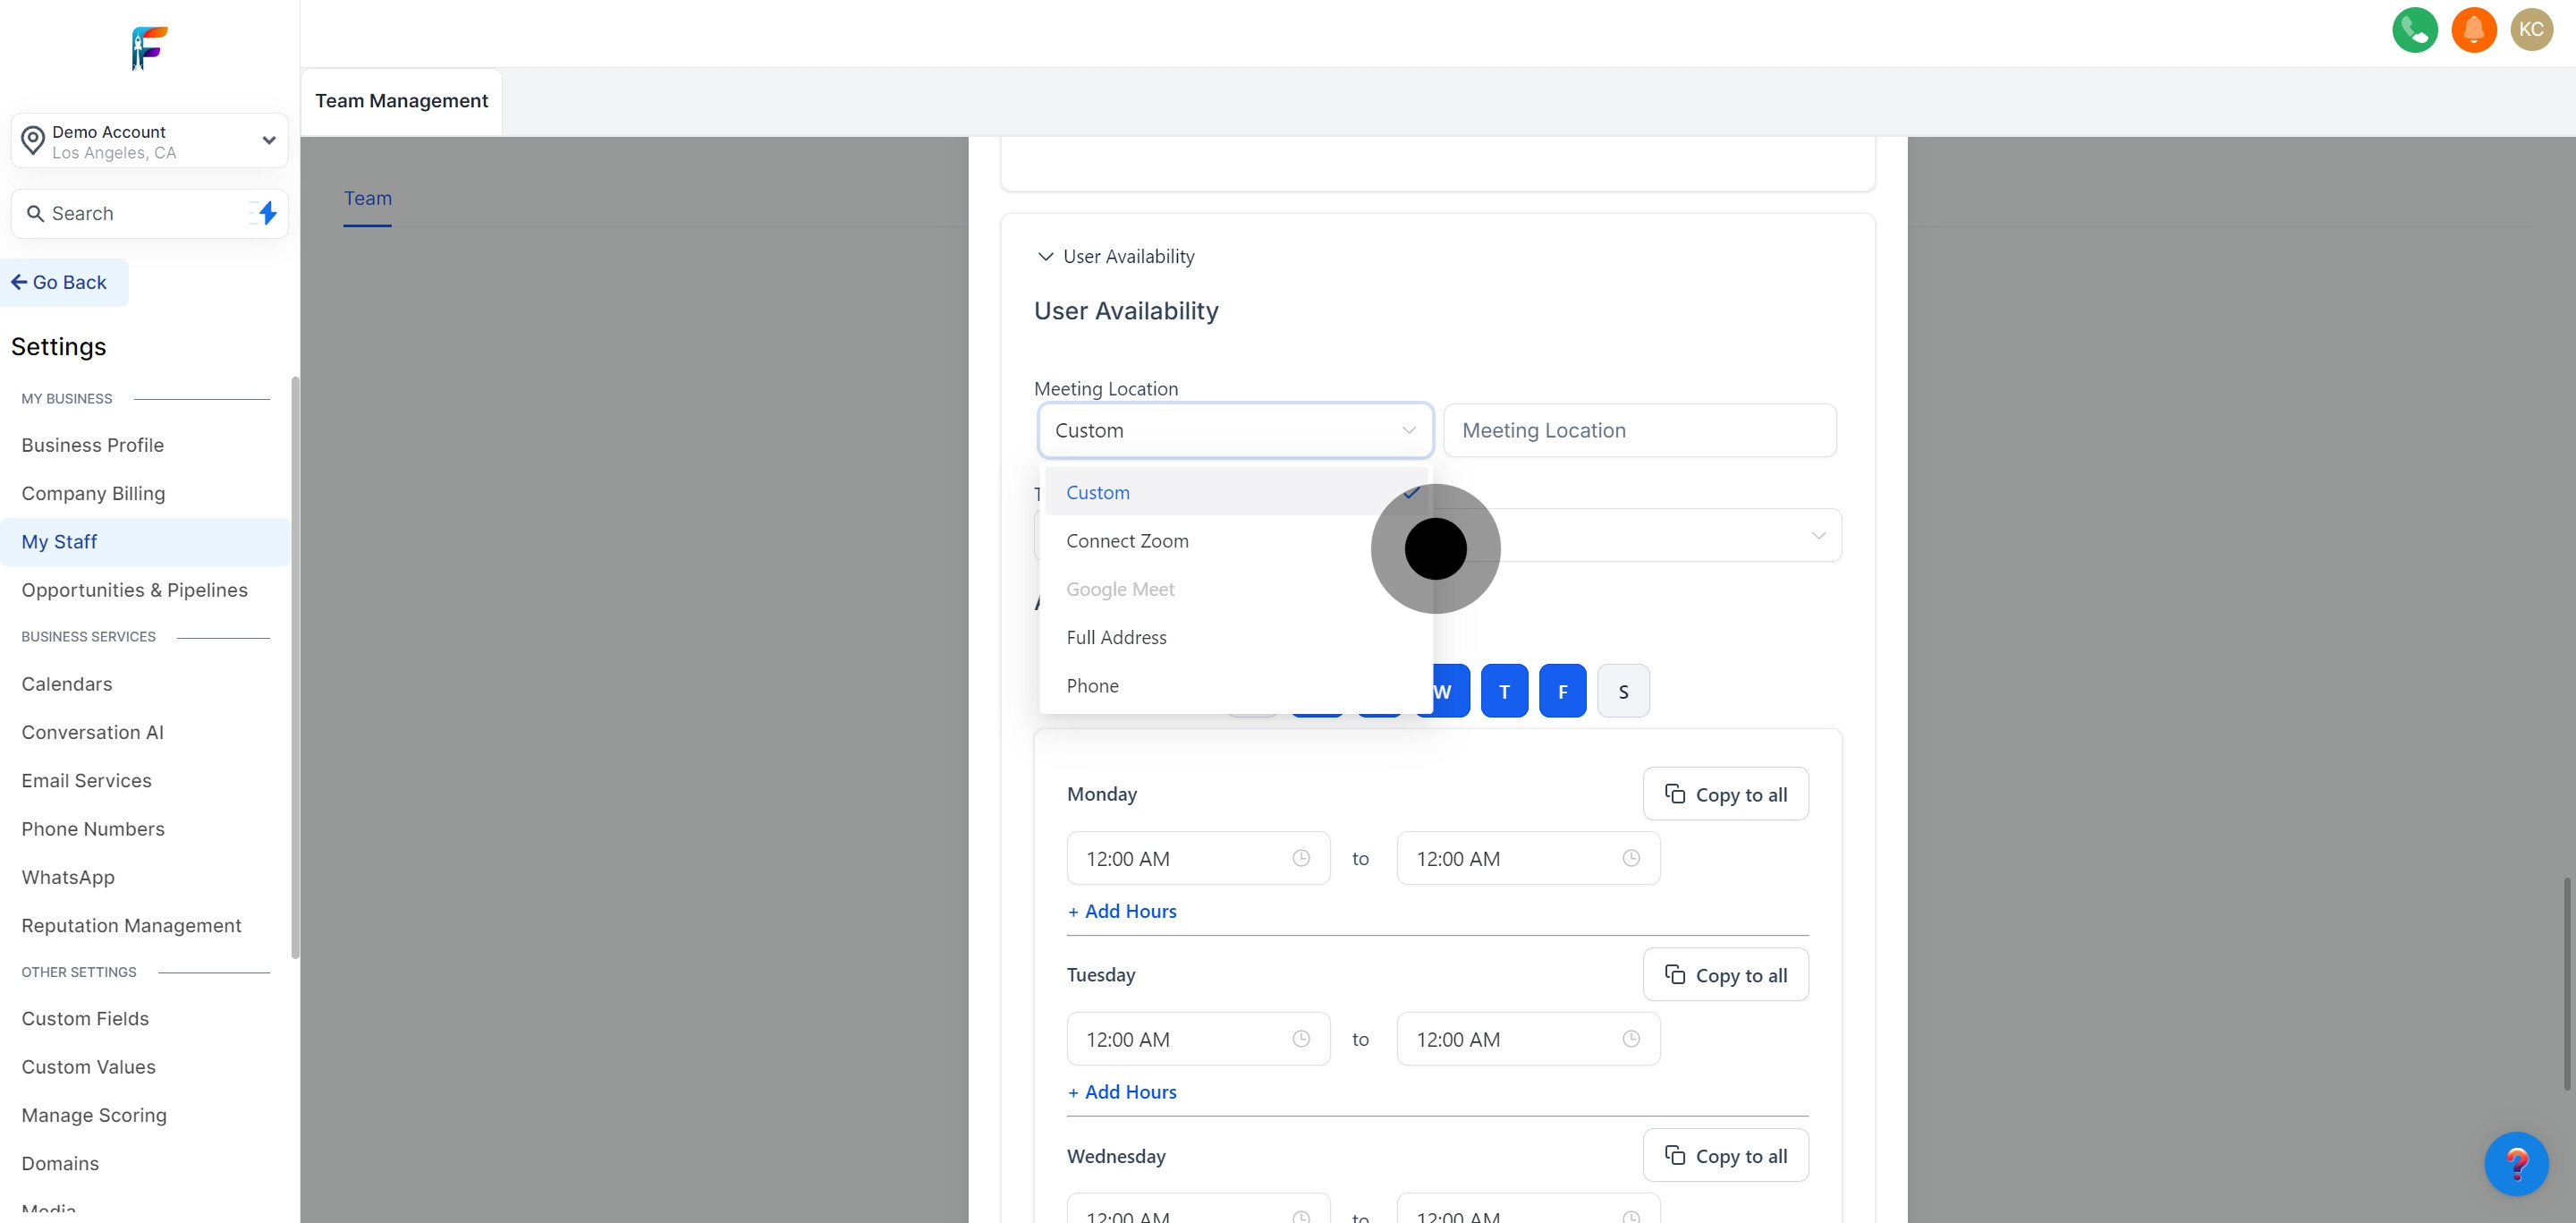Select Connect Zoom from dropdown list
2576x1223 pixels.
(x=1127, y=541)
